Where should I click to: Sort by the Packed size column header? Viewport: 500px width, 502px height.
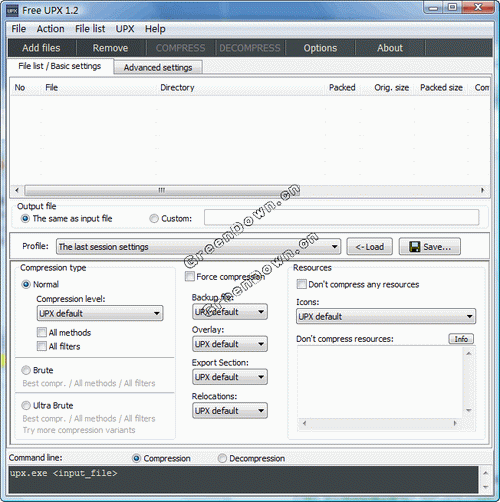[441, 88]
